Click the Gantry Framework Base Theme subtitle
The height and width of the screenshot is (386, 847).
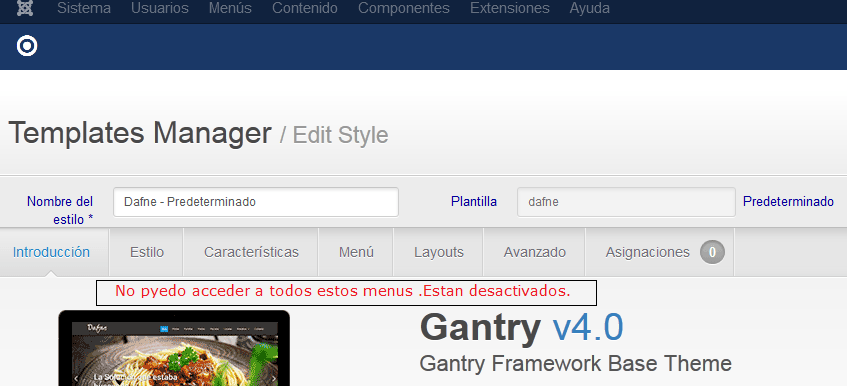(x=575, y=363)
